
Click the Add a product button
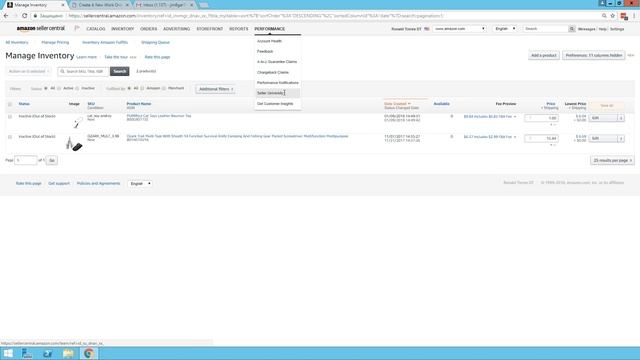coord(544,55)
